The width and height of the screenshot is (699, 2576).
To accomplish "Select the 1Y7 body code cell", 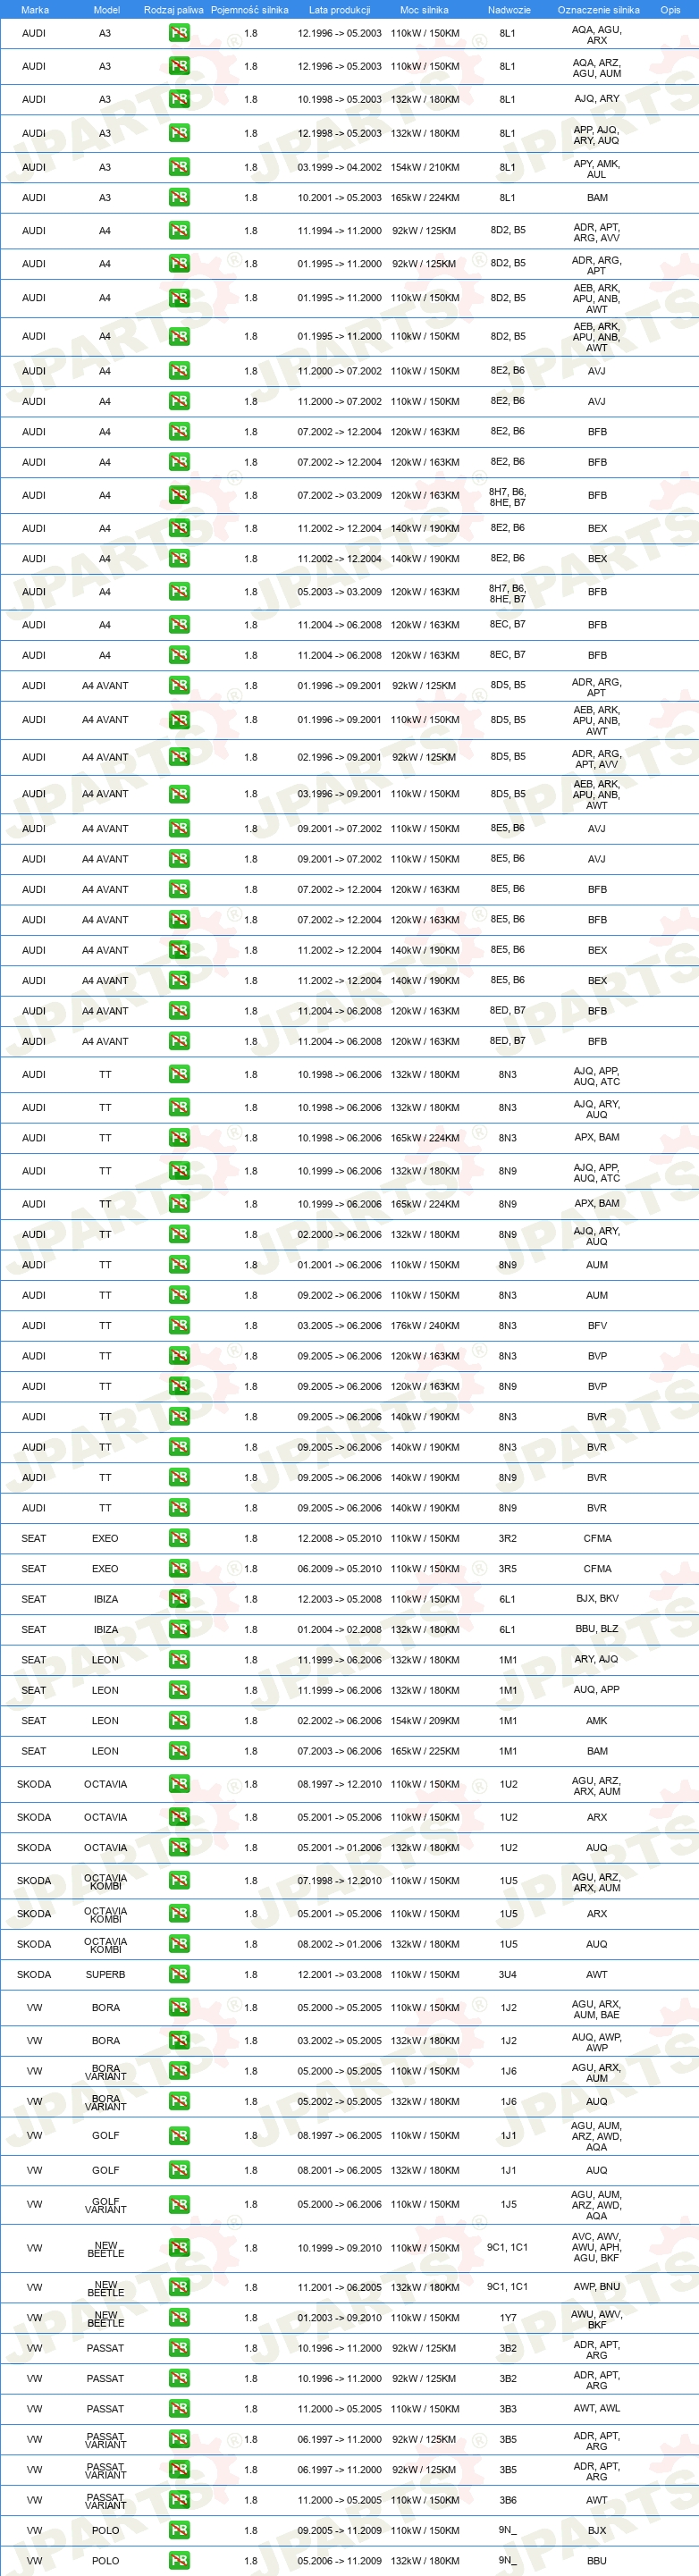I will click(508, 2317).
